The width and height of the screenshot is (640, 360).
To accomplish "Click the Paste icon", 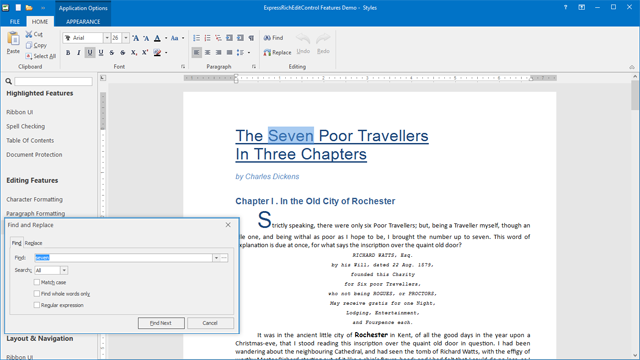I will coord(13,43).
